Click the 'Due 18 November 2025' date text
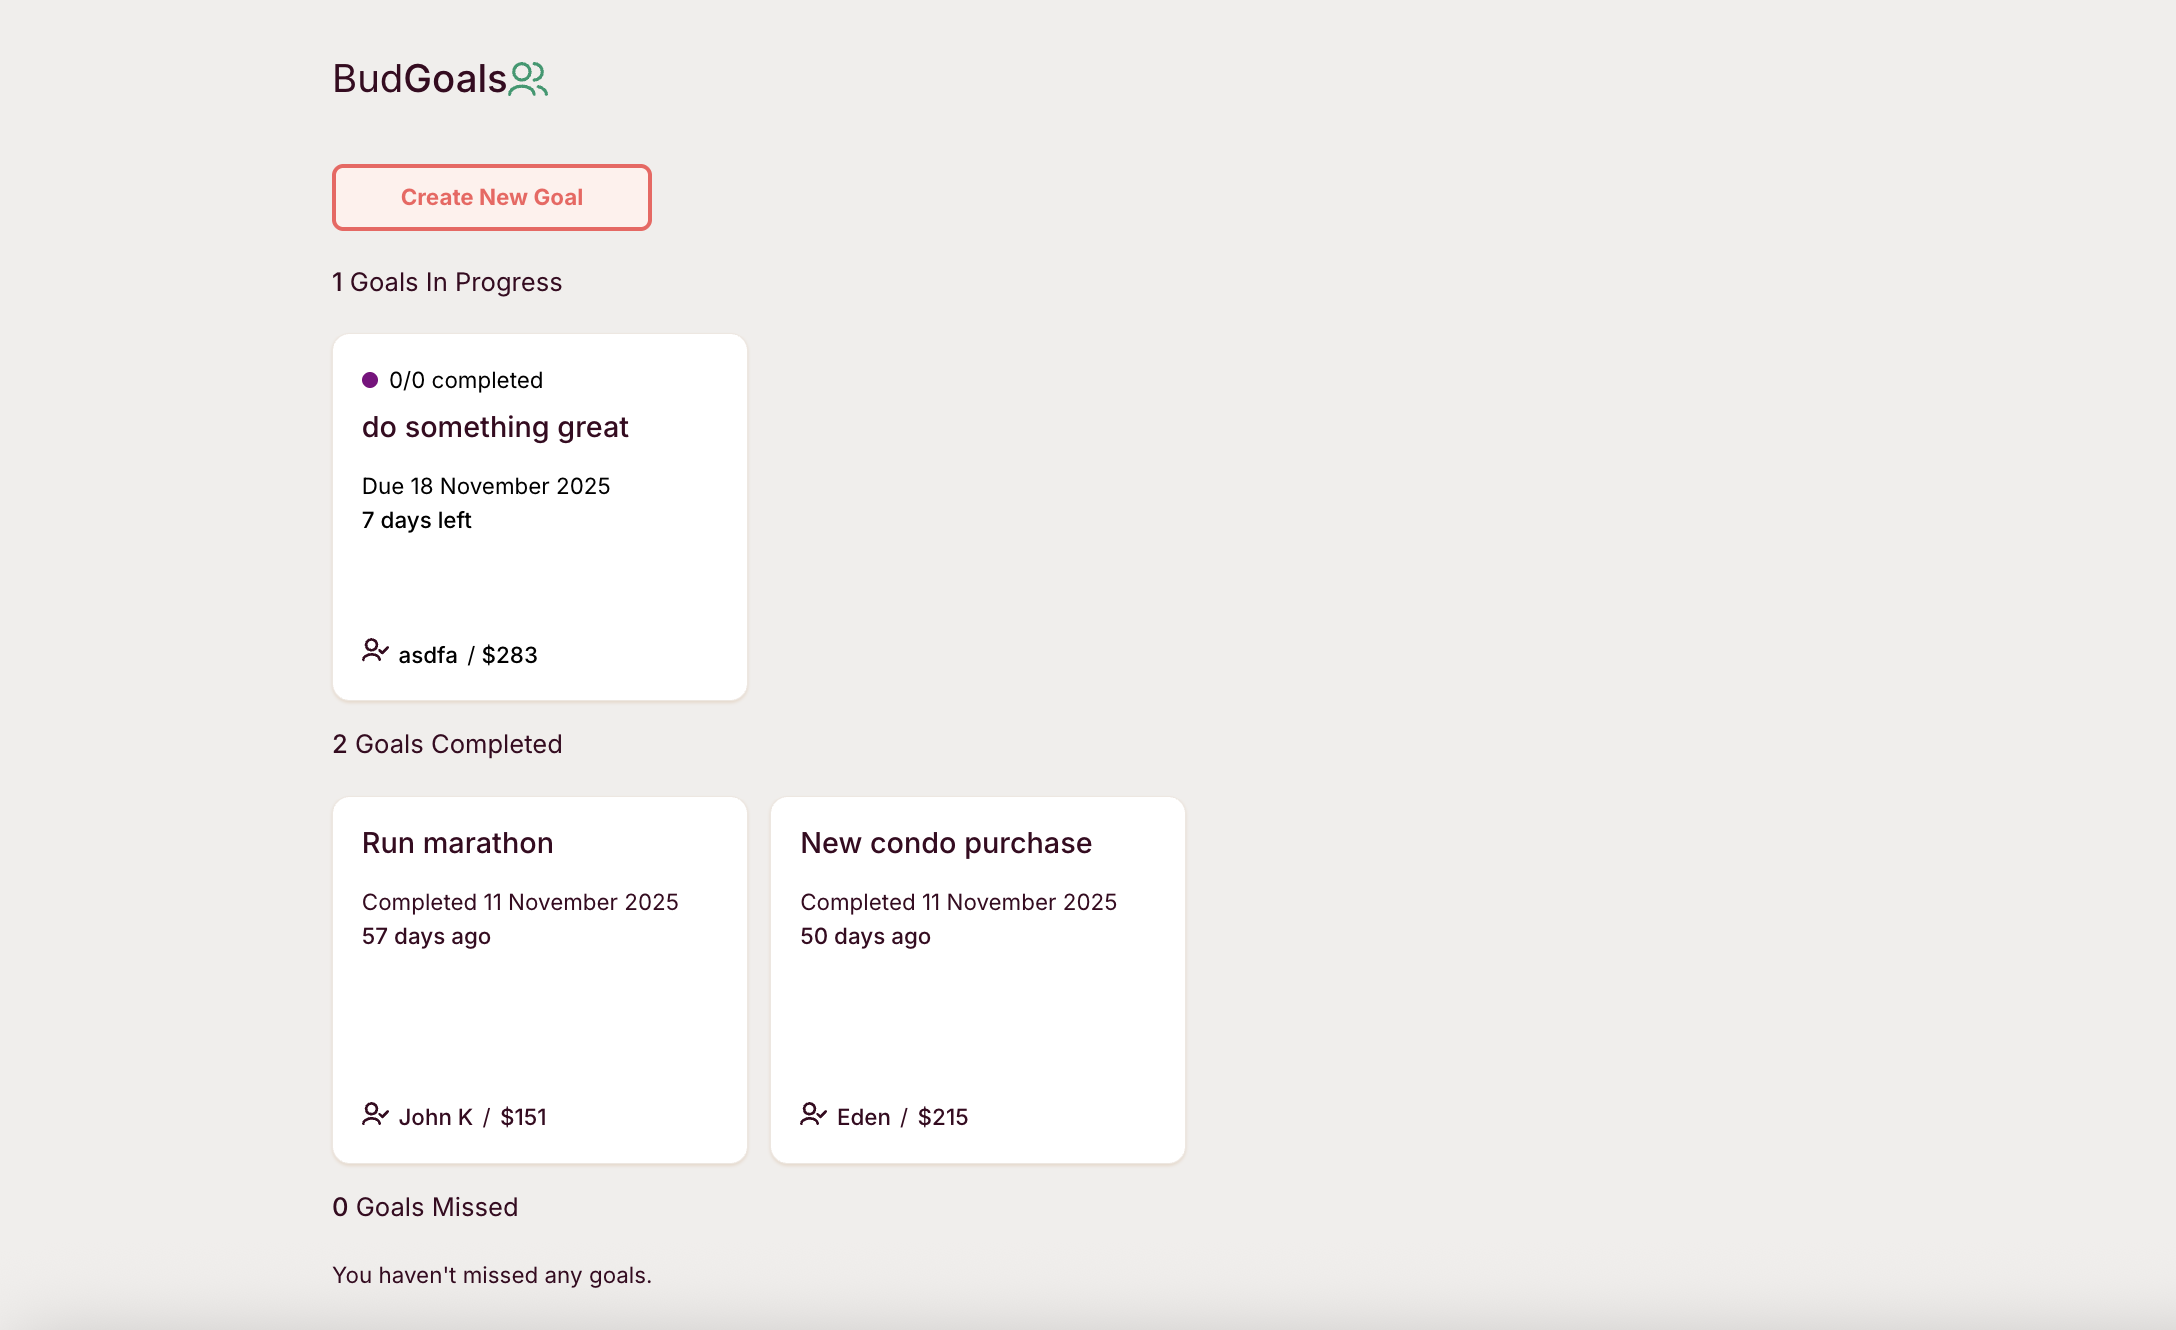Viewport: 2176px width, 1330px height. pyautogui.click(x=486, y=486)
